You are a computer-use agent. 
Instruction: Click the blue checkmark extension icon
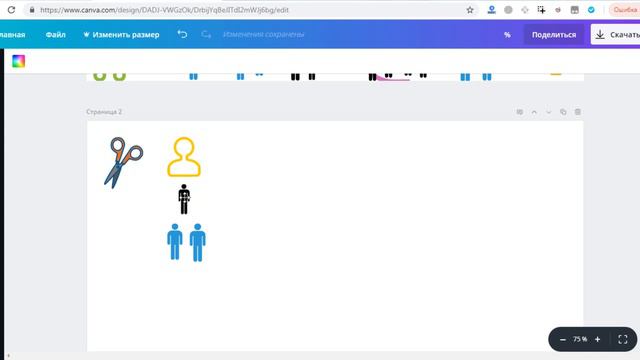coord(591,10)
